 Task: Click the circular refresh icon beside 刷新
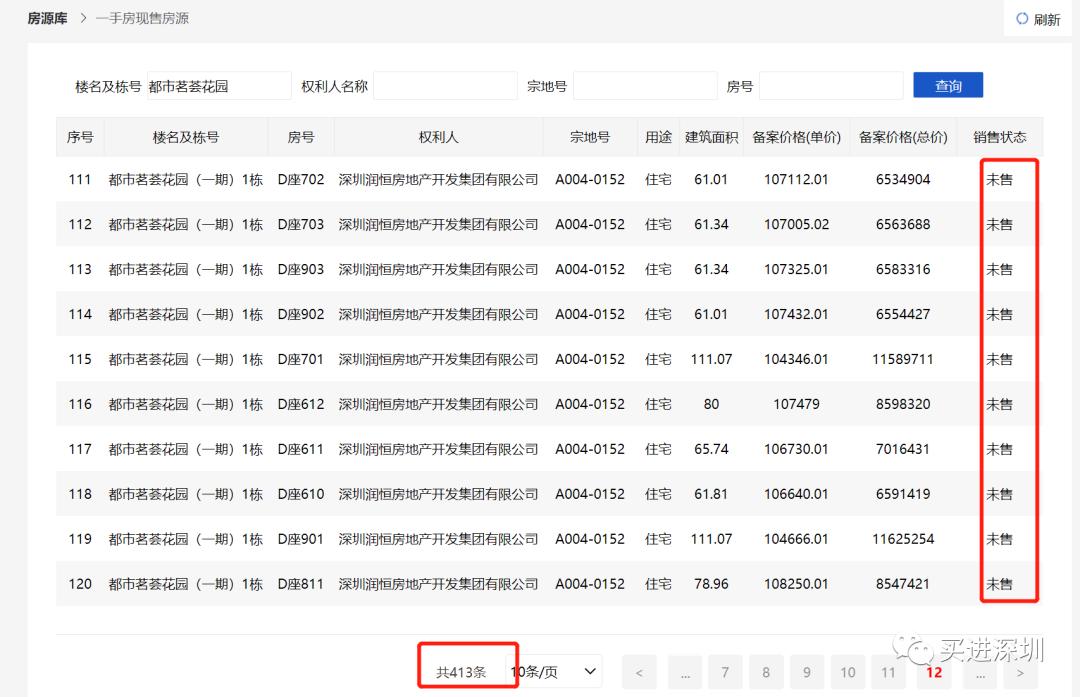click(x=1021, y=18)
